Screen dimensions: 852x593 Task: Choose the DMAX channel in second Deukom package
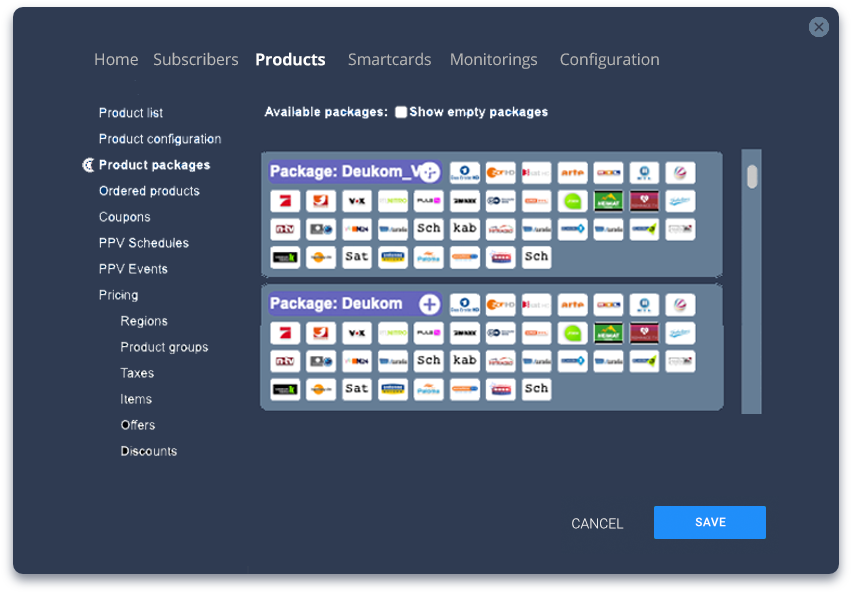coord(465,333)
